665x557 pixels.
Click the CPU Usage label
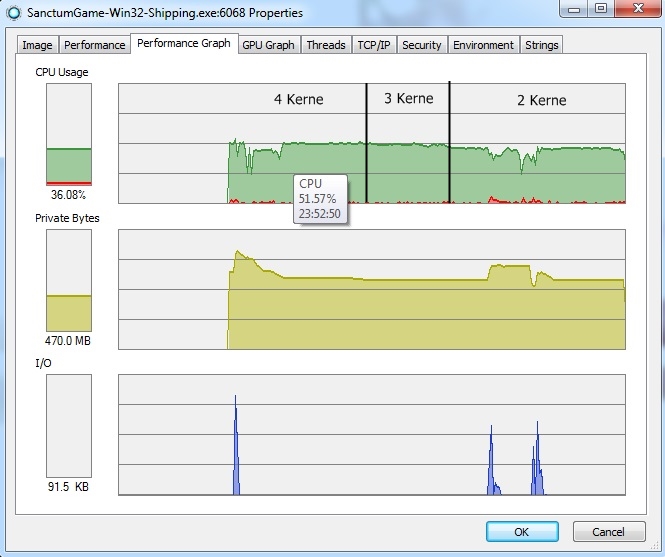tap(62, 72)
